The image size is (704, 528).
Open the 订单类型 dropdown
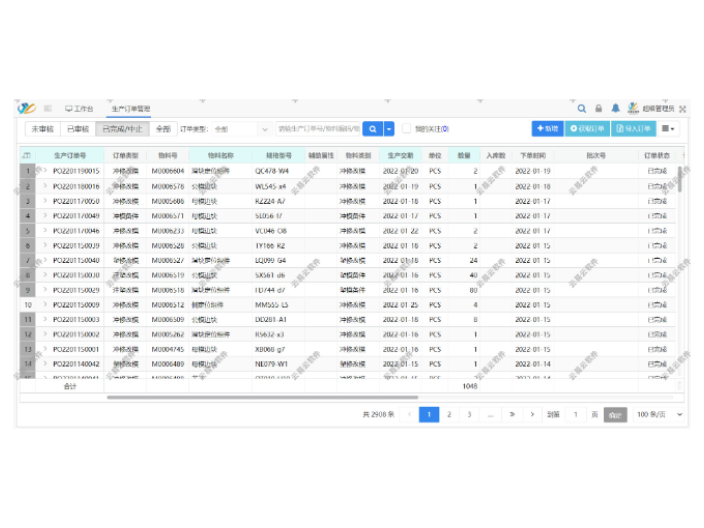pyautogui.click(x=241, y=129)
